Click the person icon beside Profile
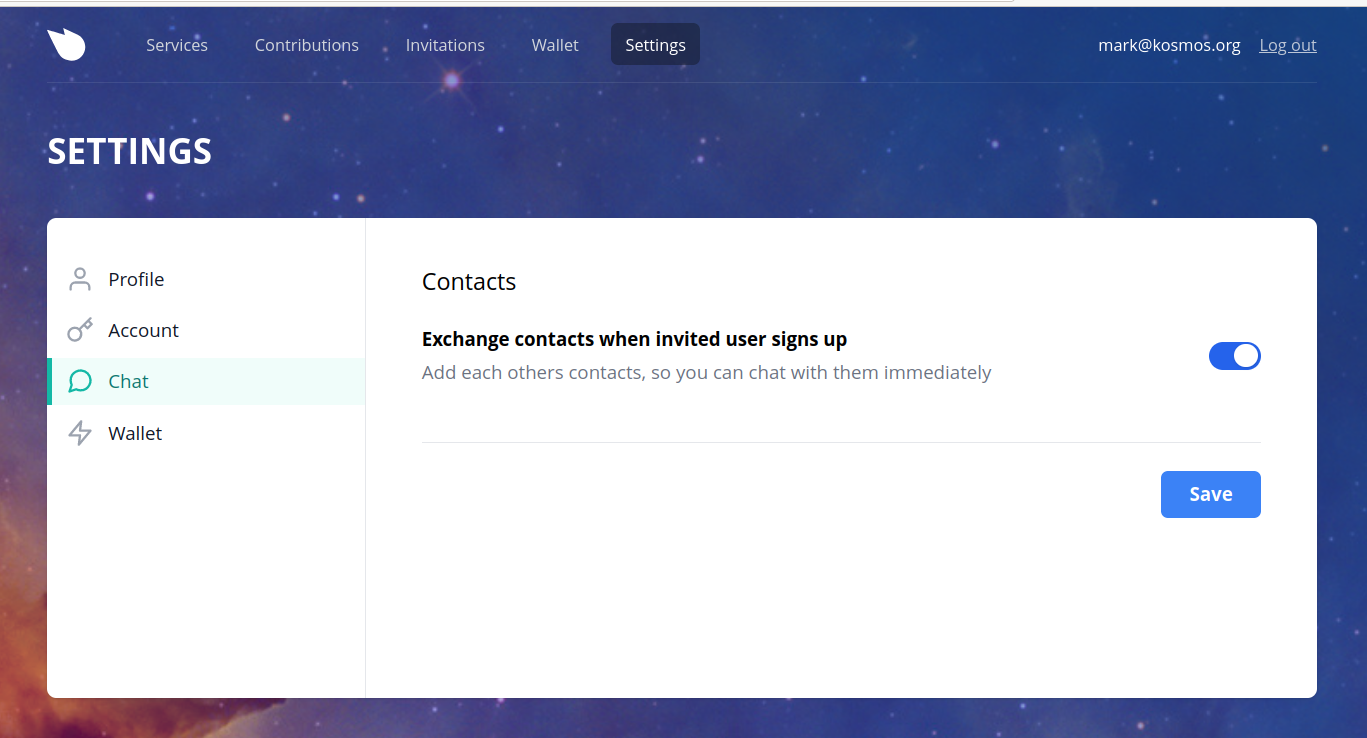Screen dimensions: 1367x738 pos(80,279)
